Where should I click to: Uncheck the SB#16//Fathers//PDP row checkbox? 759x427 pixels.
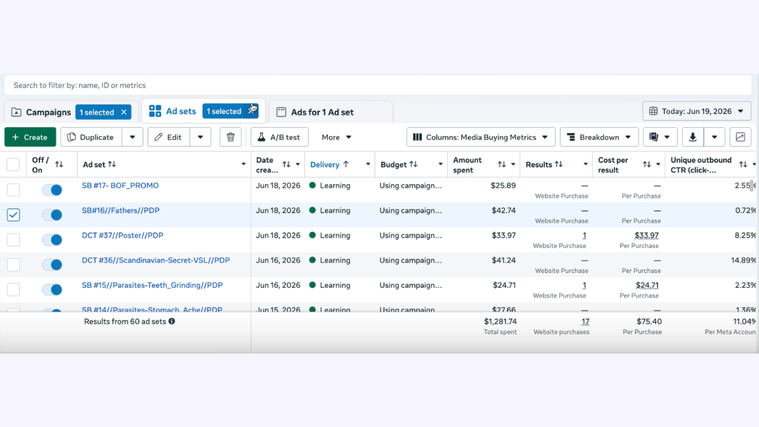point(14,214)
